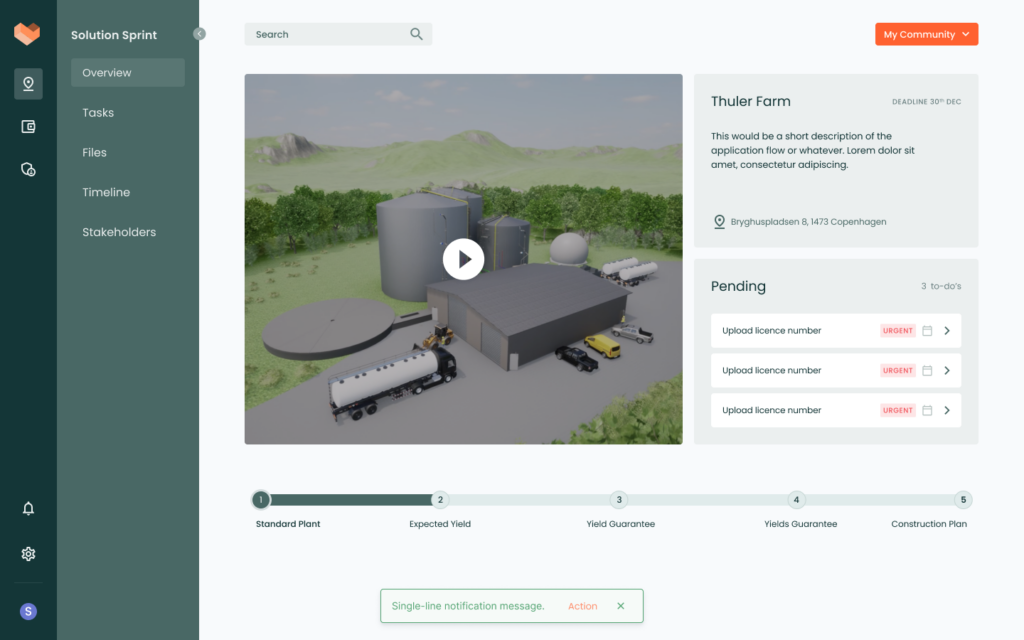1024x640 pixels.
Task: Play the plant overview video
Action: click(x=463, y=258)
